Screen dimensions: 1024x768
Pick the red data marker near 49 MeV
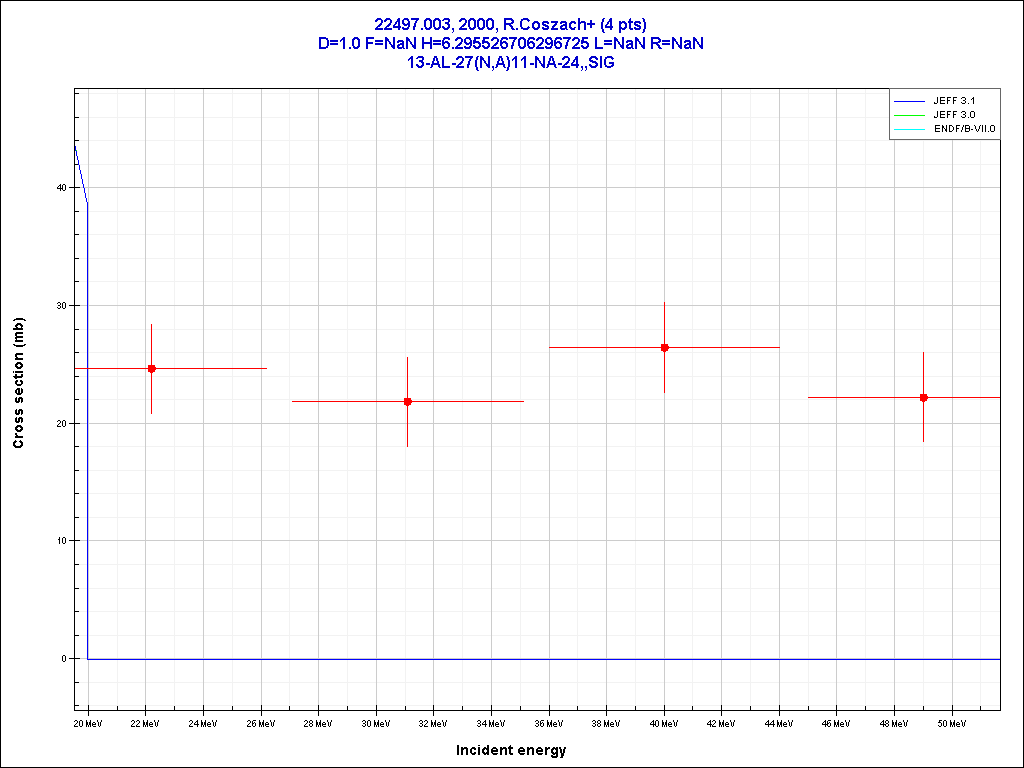pyautogui.click(x=924, y=397)
